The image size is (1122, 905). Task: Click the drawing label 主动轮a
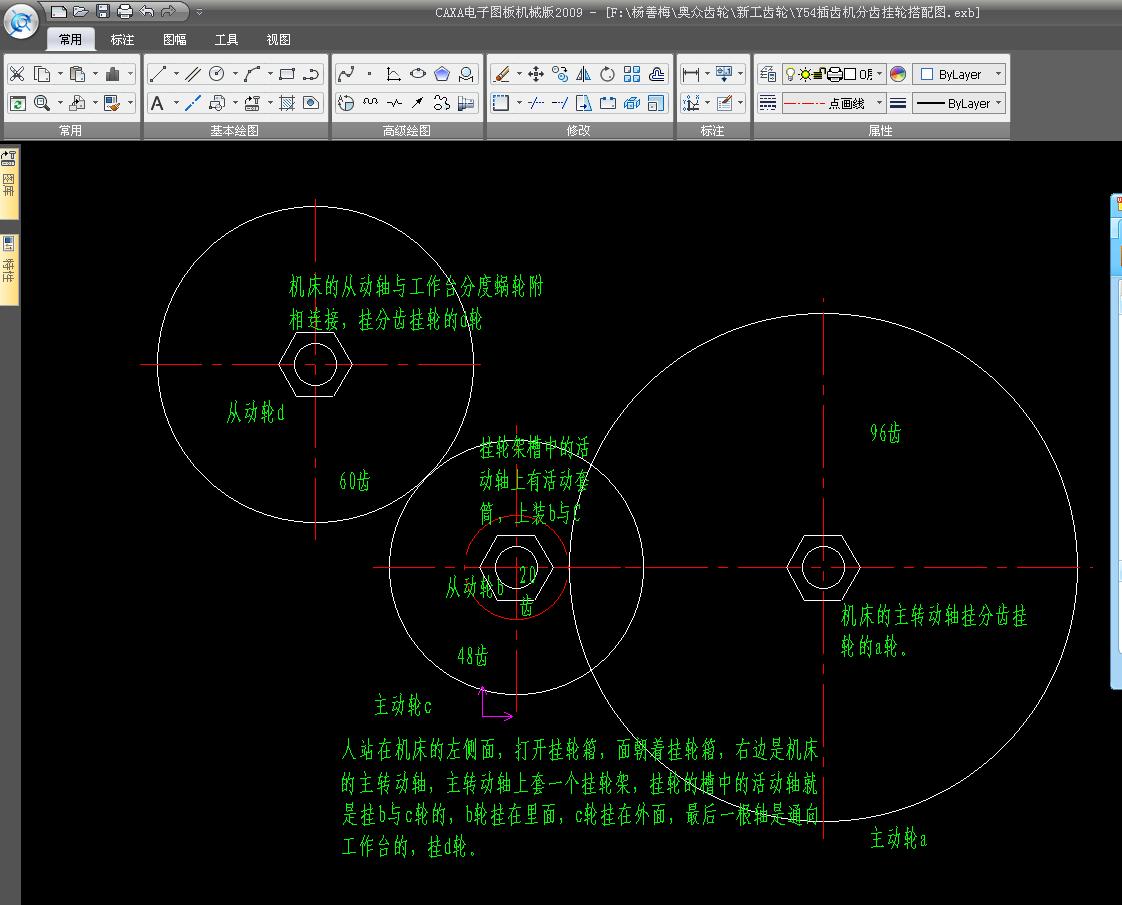point(899,838)
